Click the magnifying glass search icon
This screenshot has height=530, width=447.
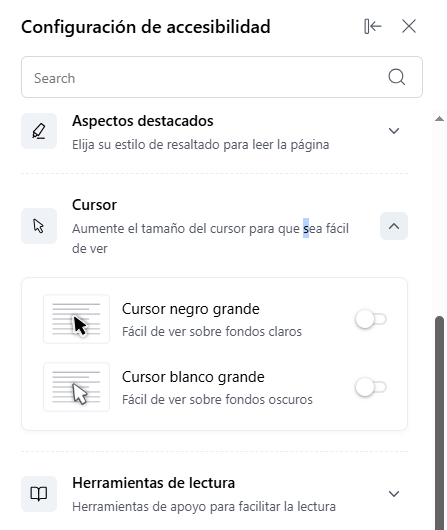[x=397, y=77]
